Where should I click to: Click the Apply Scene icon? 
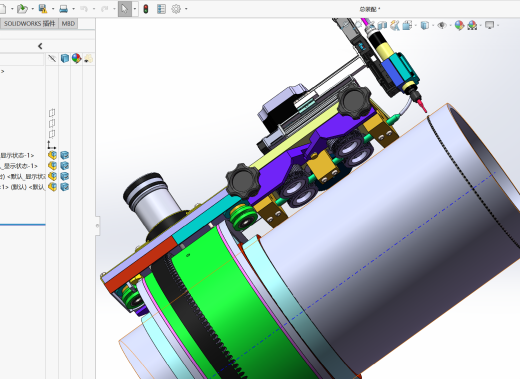[472, 25]
